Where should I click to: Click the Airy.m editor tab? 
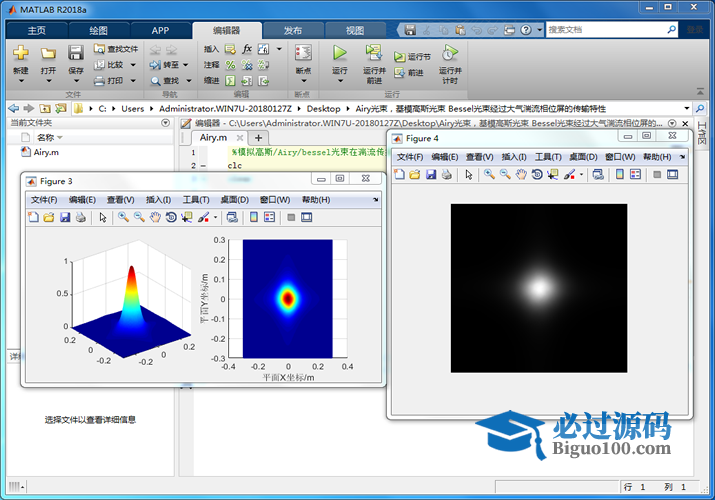[x=213, y=138]
